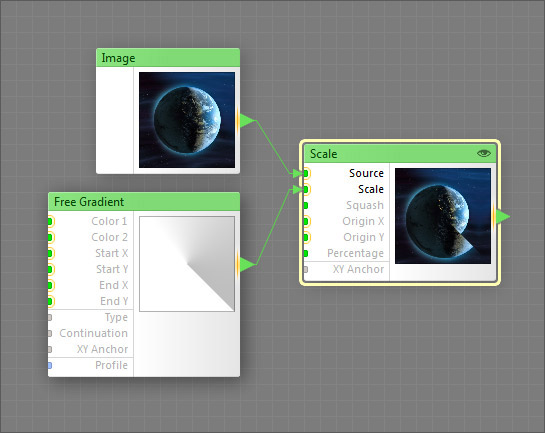The width and height of the screenshot is (545, 433).
Task: Click the Color 2 input connector
Action: (x=50, y=237)
